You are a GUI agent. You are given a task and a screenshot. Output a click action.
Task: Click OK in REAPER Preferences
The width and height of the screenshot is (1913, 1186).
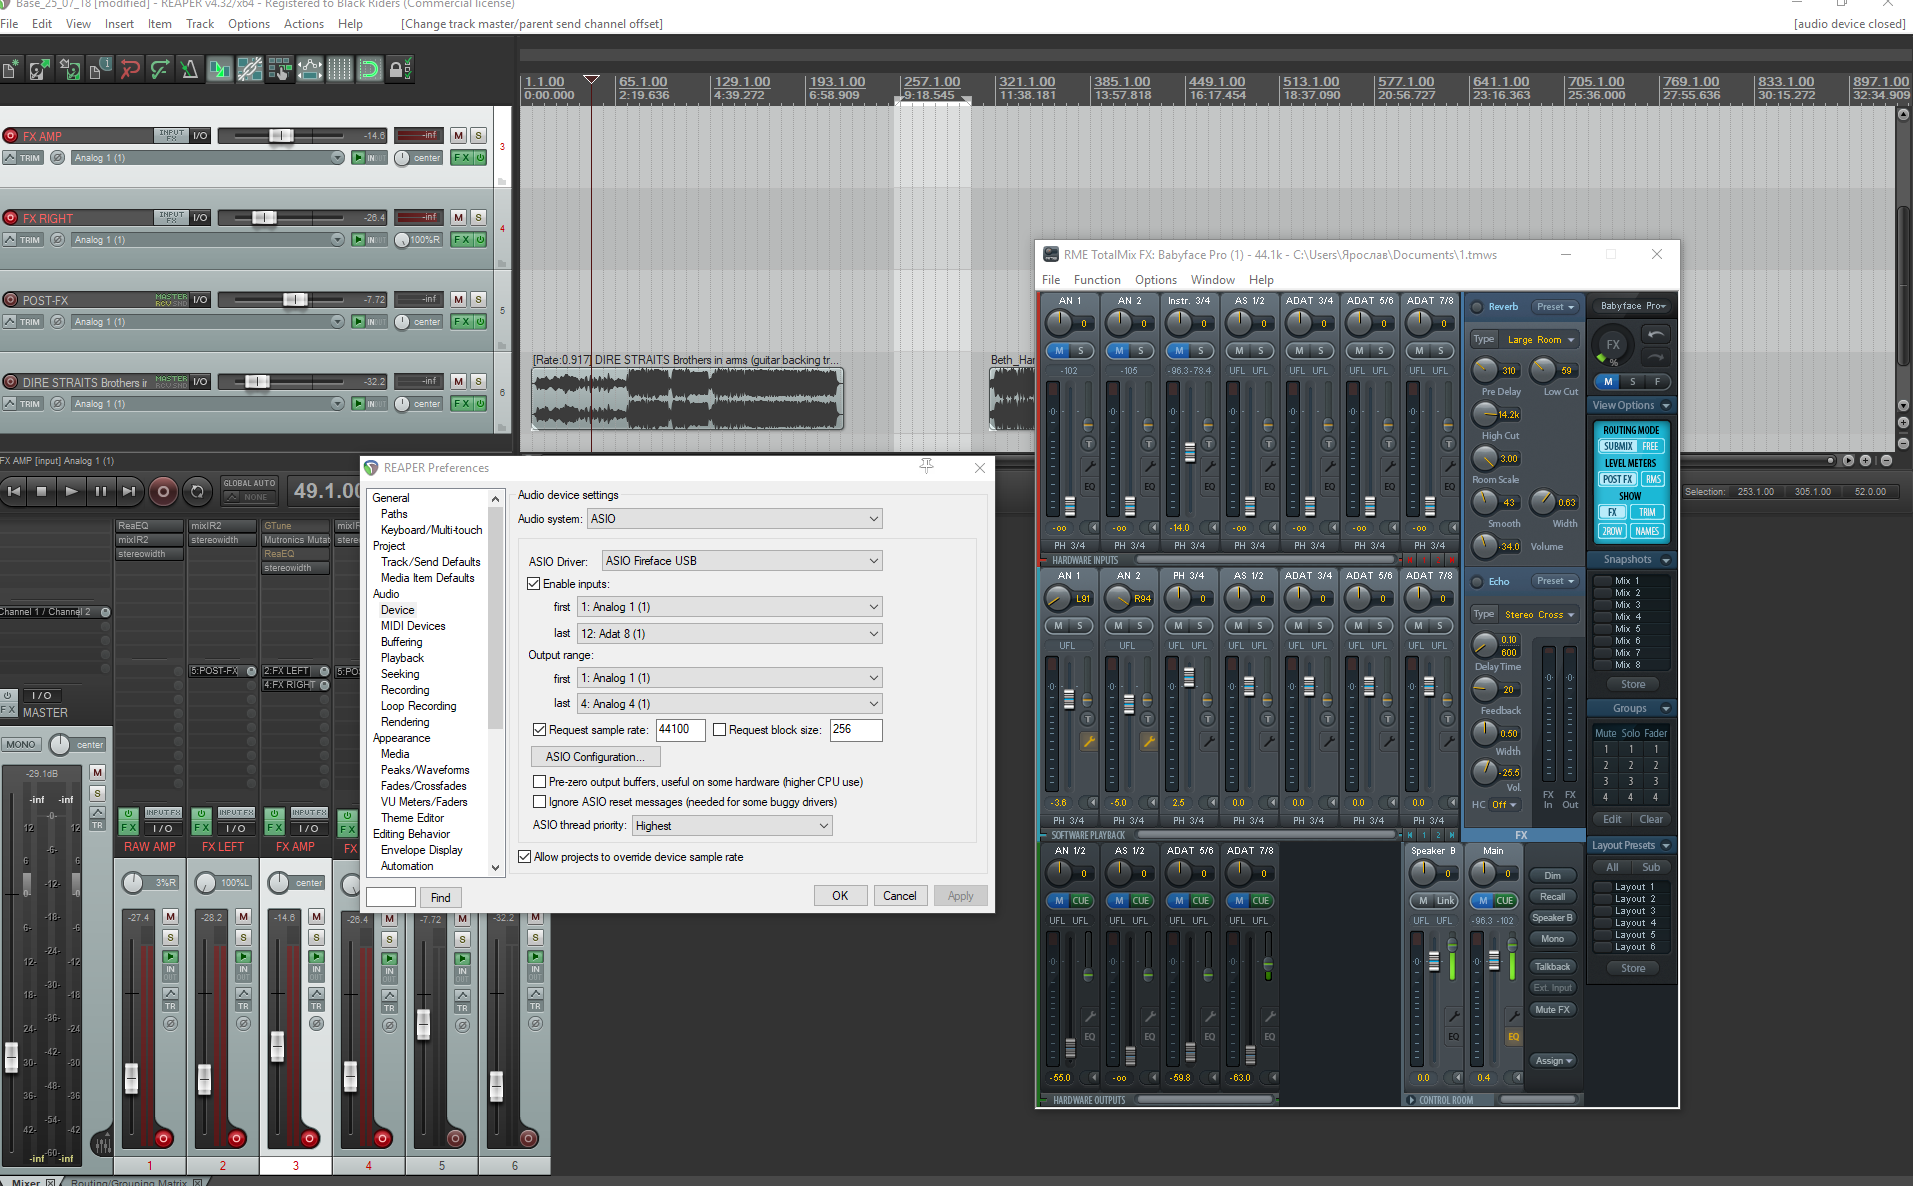point(840,896)
